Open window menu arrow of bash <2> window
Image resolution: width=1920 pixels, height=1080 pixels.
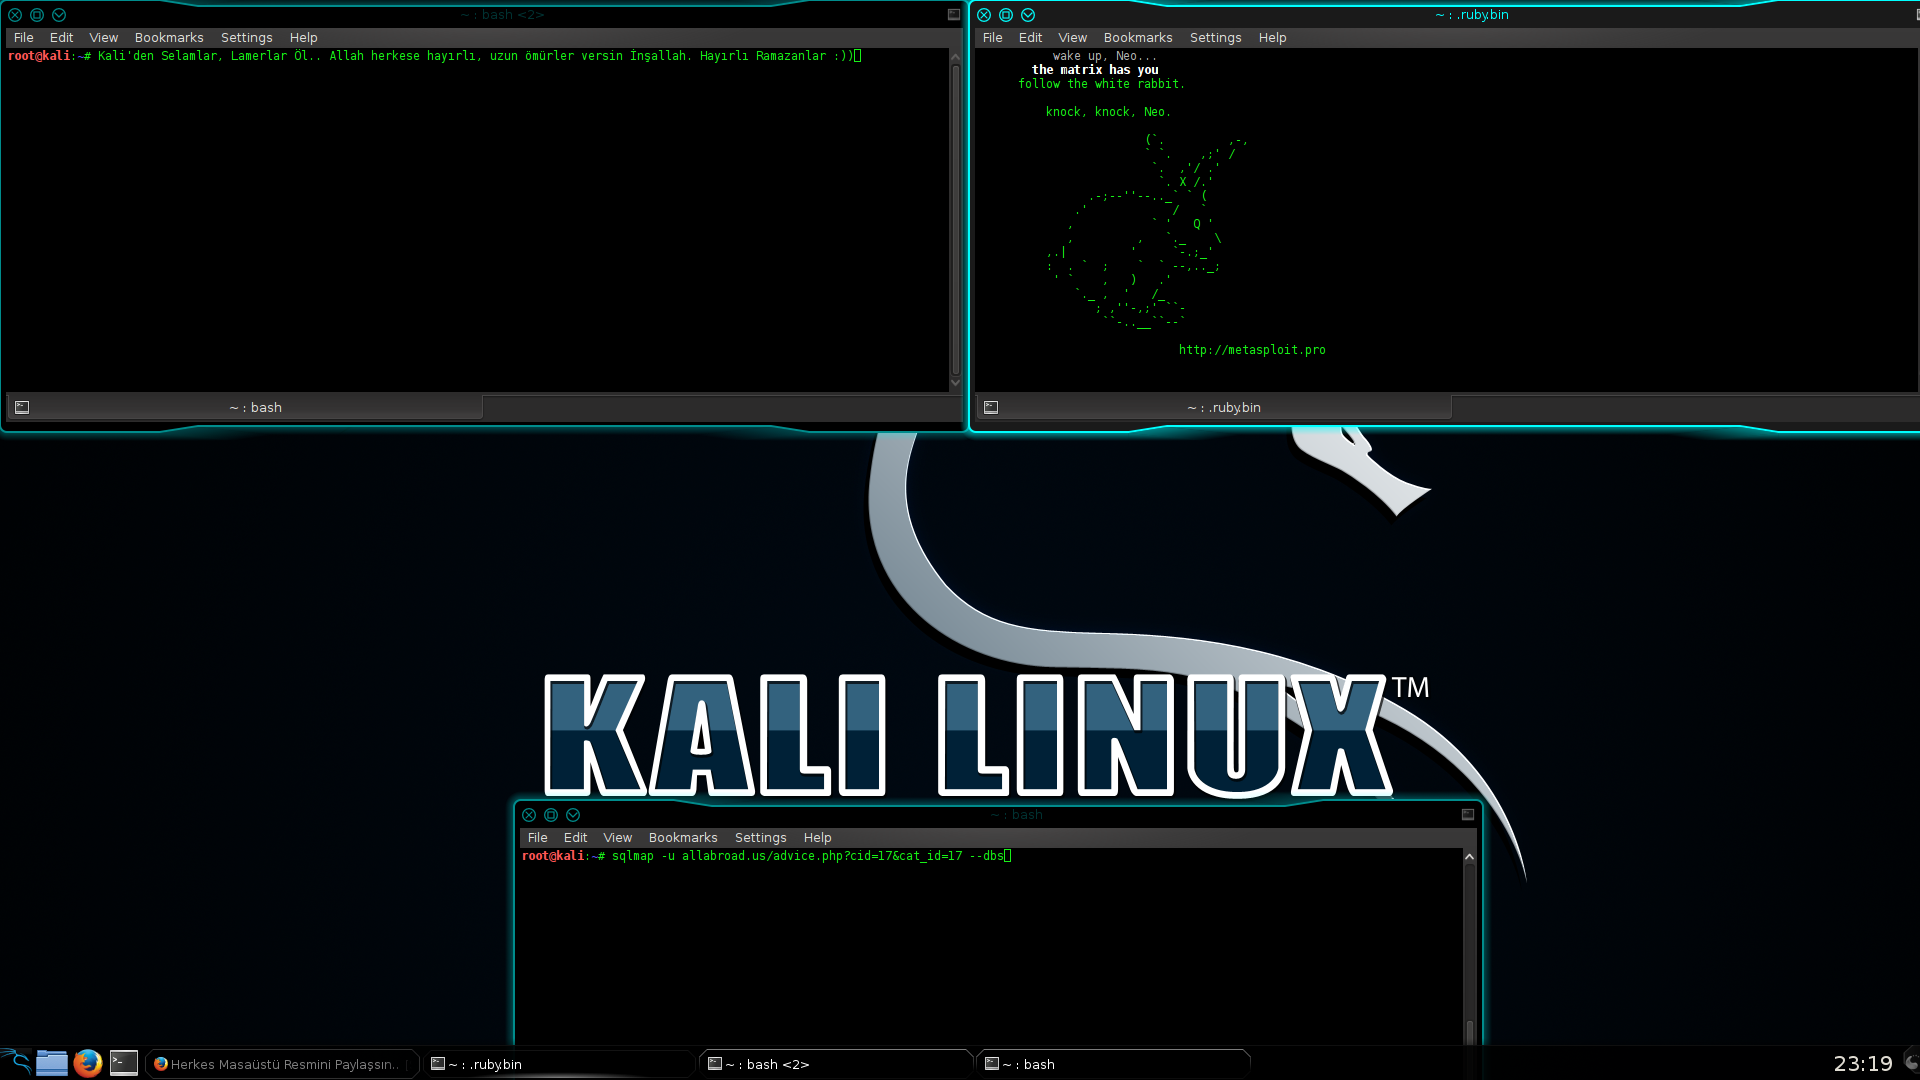click(x=59, y=15)
